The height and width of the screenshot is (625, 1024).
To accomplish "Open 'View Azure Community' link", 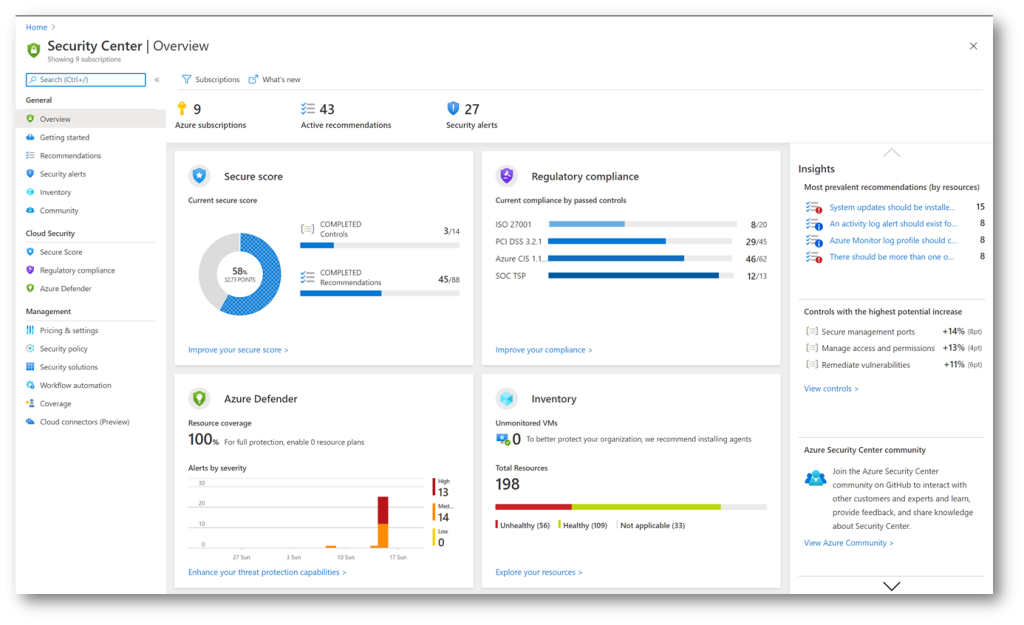I will click(848, 543).
